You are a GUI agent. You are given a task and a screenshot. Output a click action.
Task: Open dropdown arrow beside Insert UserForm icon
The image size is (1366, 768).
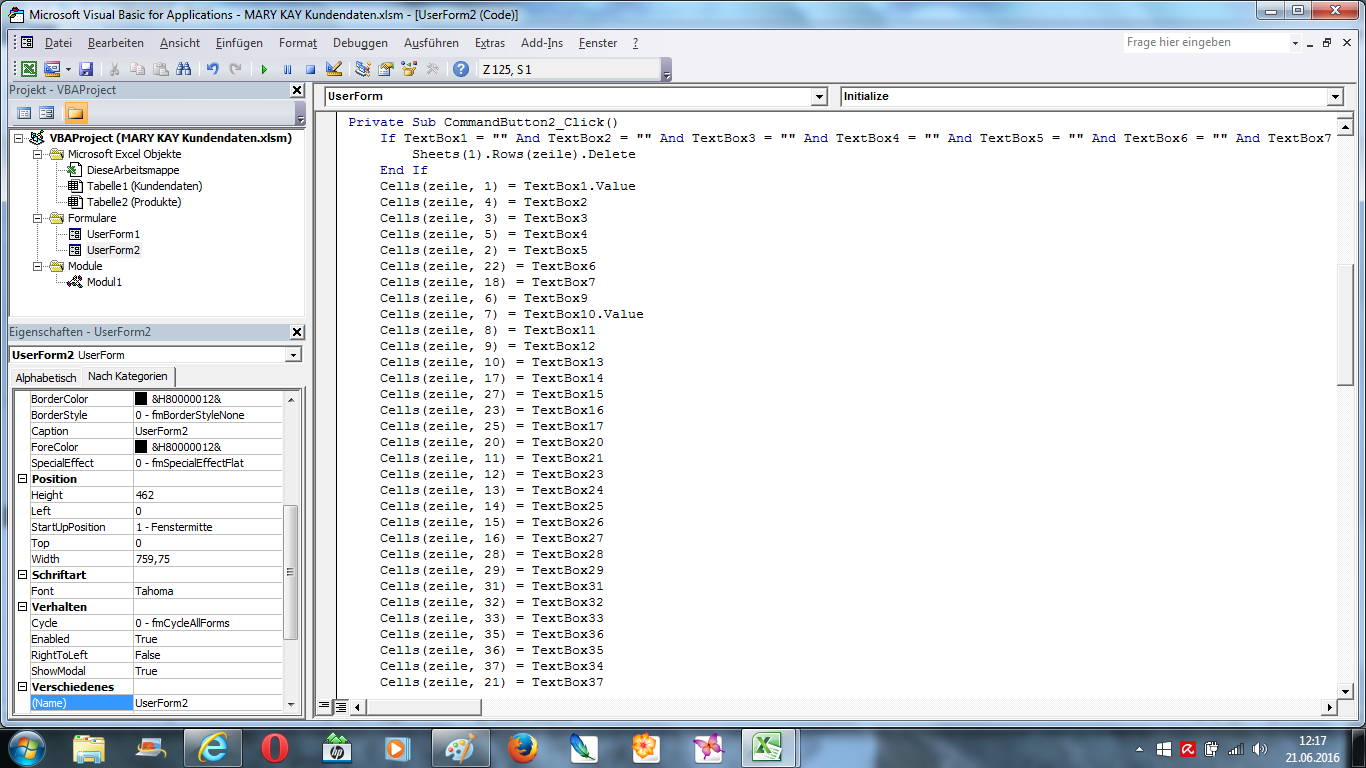pyautogui.click(x=68, y=69)
